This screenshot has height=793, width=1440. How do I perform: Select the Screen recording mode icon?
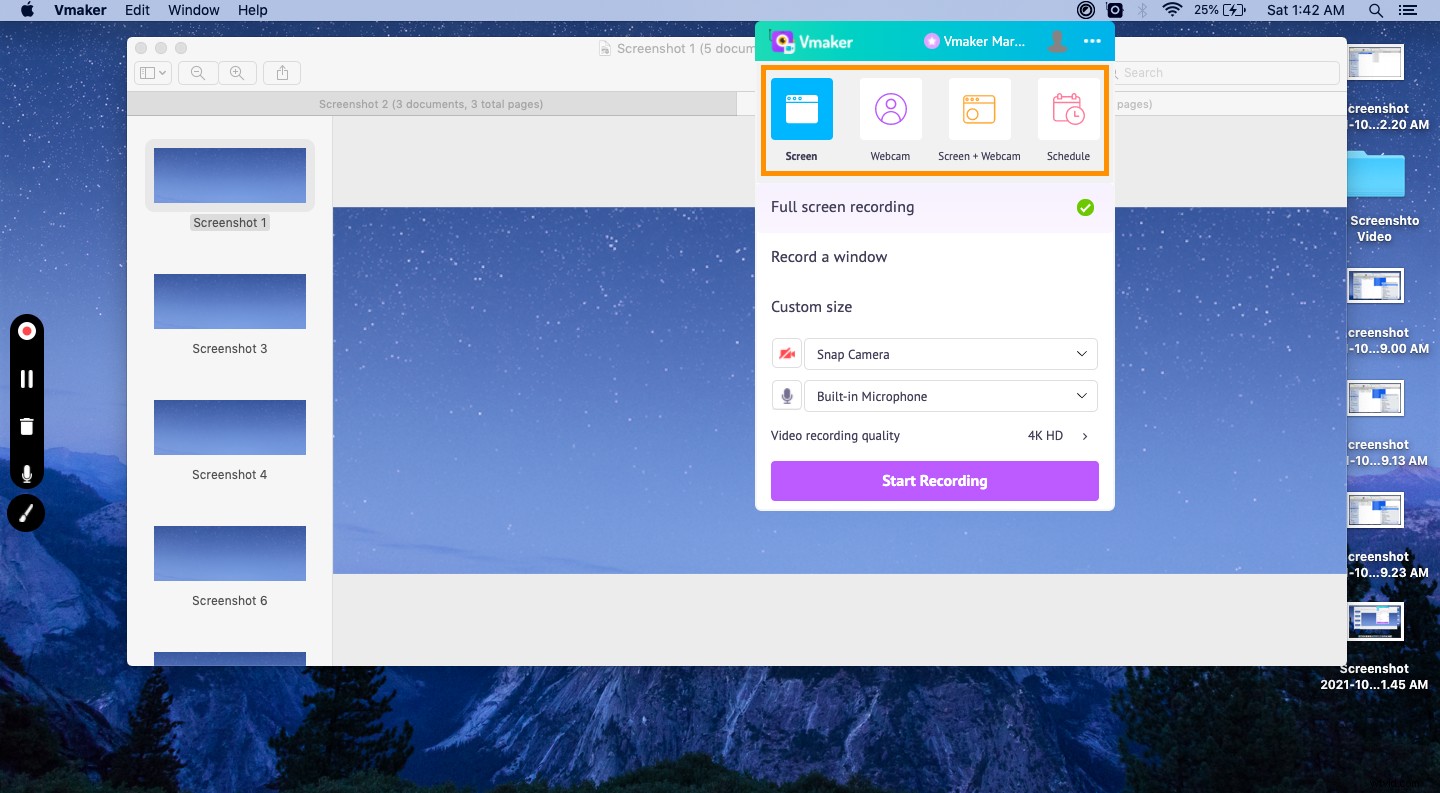pos(801,109)
